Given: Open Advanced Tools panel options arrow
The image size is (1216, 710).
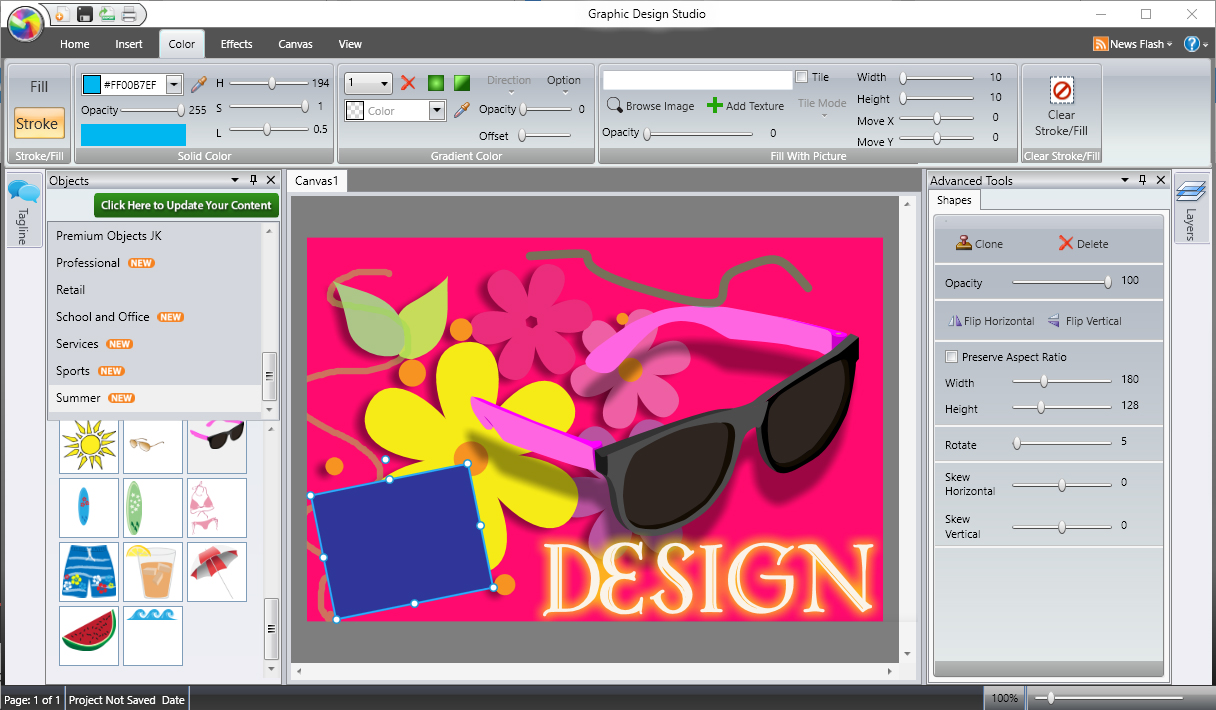Looking at the screenshot, I should pyautogui.click(x=1124, y=180).
